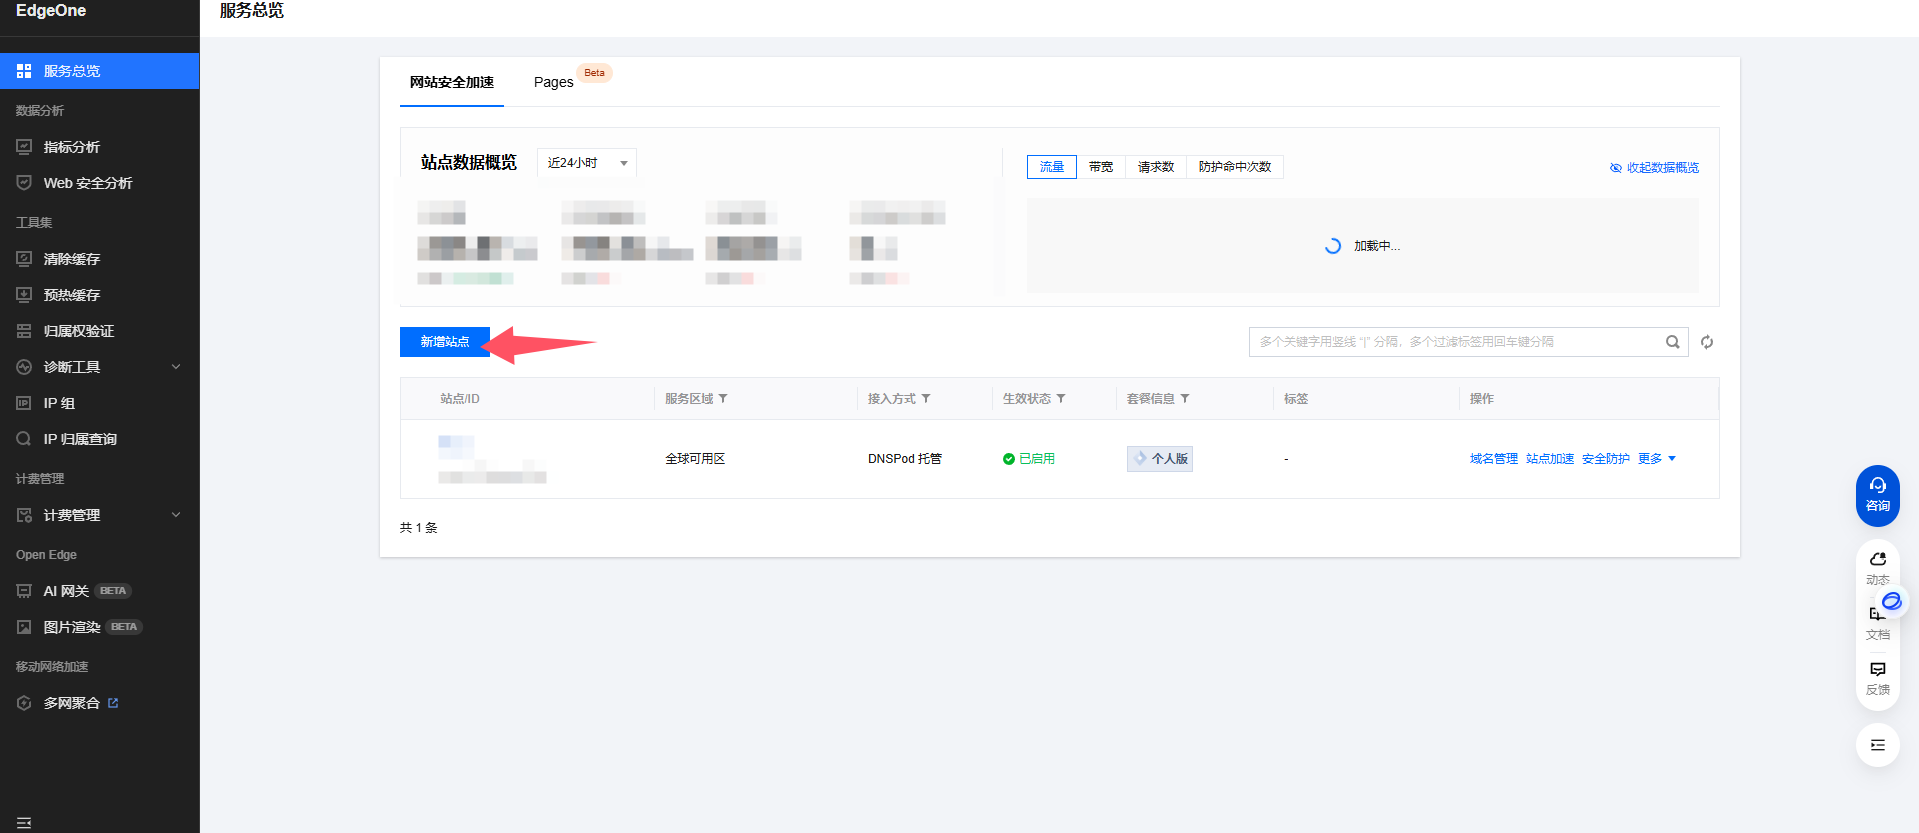Click the 诊断工具 pulse icon

pyautogui.click(x=24, y=367)
